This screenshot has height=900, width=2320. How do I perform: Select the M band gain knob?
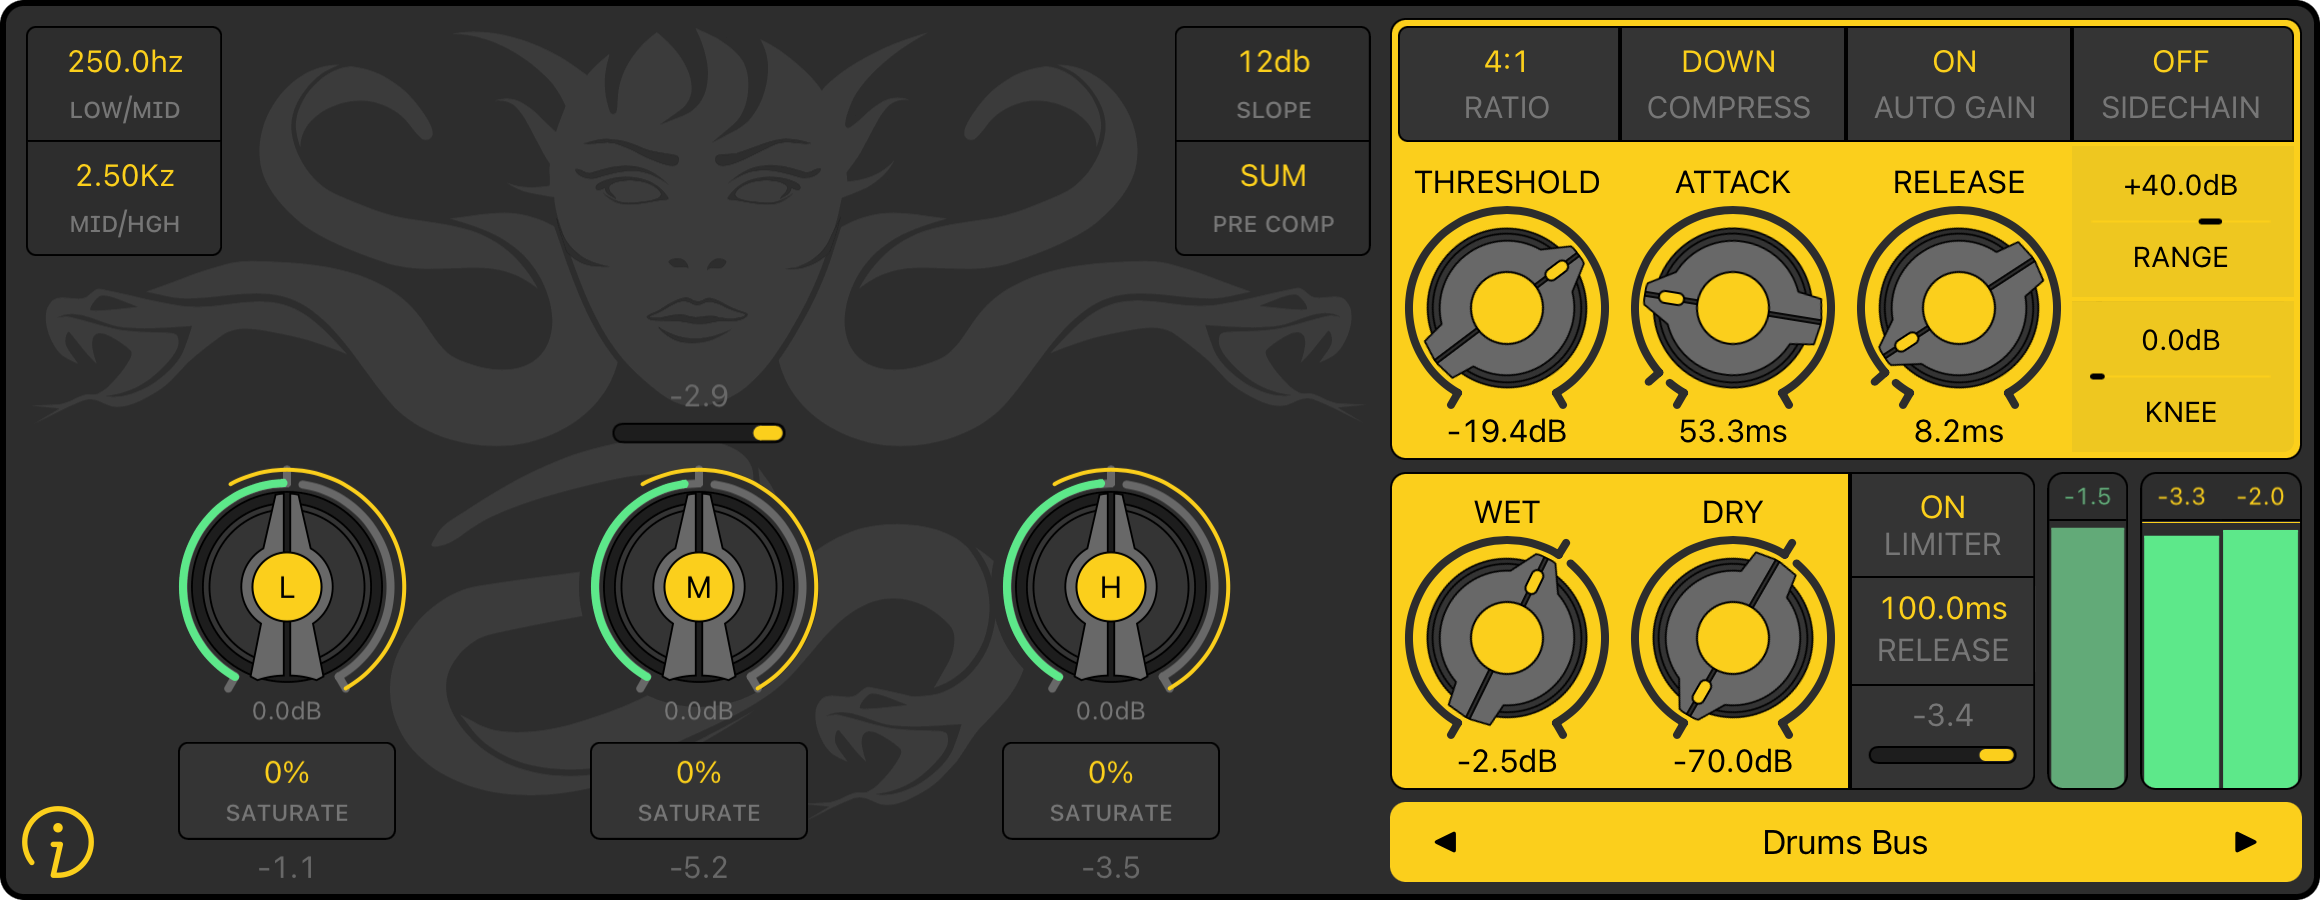click(x=700, y=588)
